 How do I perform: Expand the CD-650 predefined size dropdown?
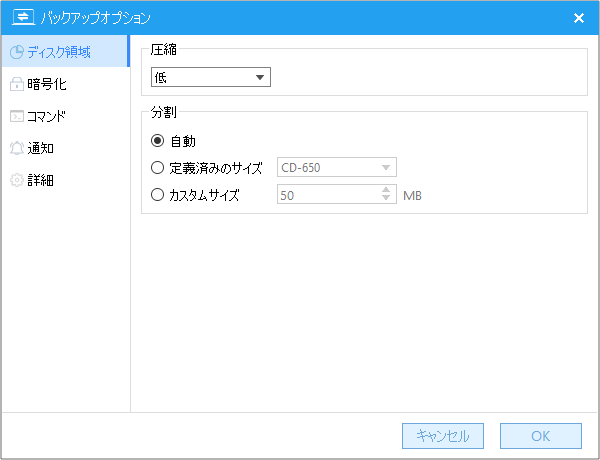337,167
